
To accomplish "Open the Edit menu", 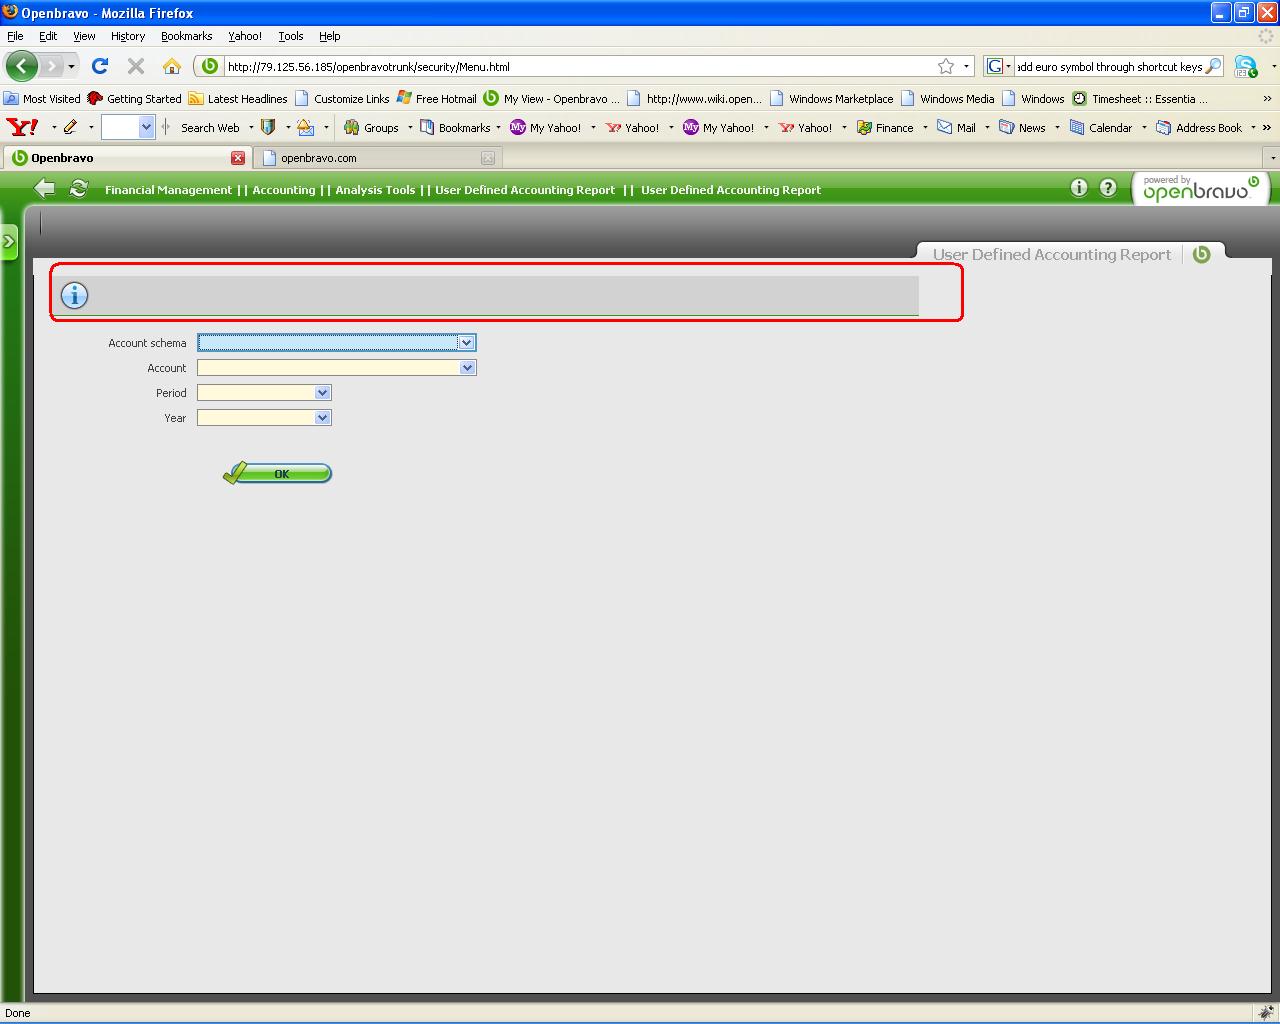I will [48, 35].
